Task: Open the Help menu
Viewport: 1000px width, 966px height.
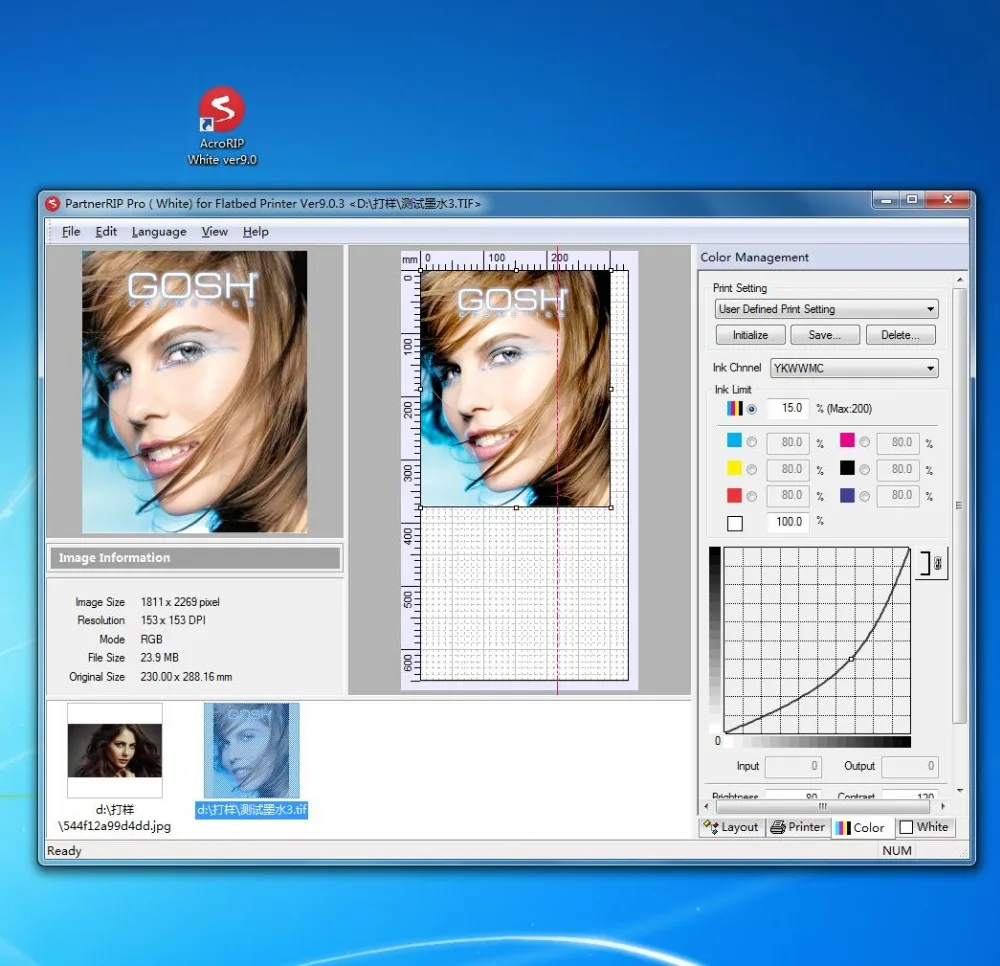Action: [x=255, y=231]
